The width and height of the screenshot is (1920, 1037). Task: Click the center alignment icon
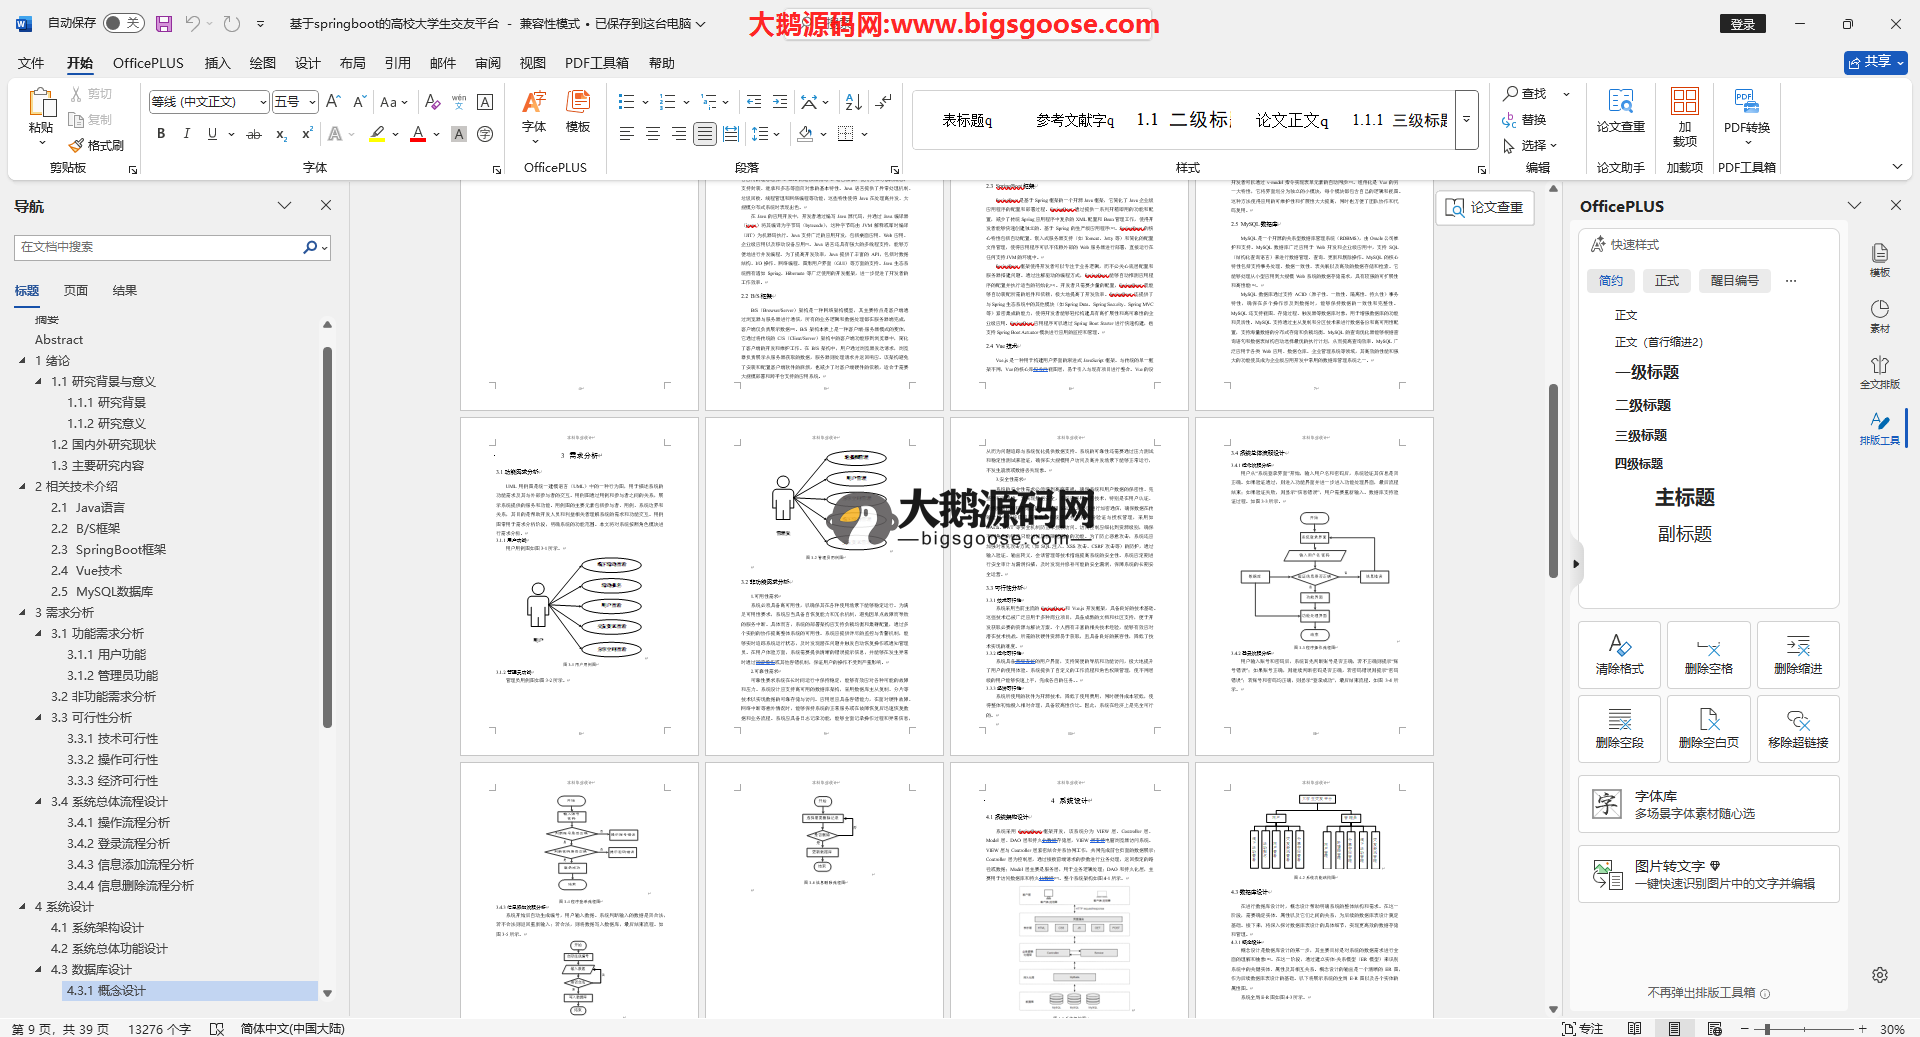[x=653, y=134]
